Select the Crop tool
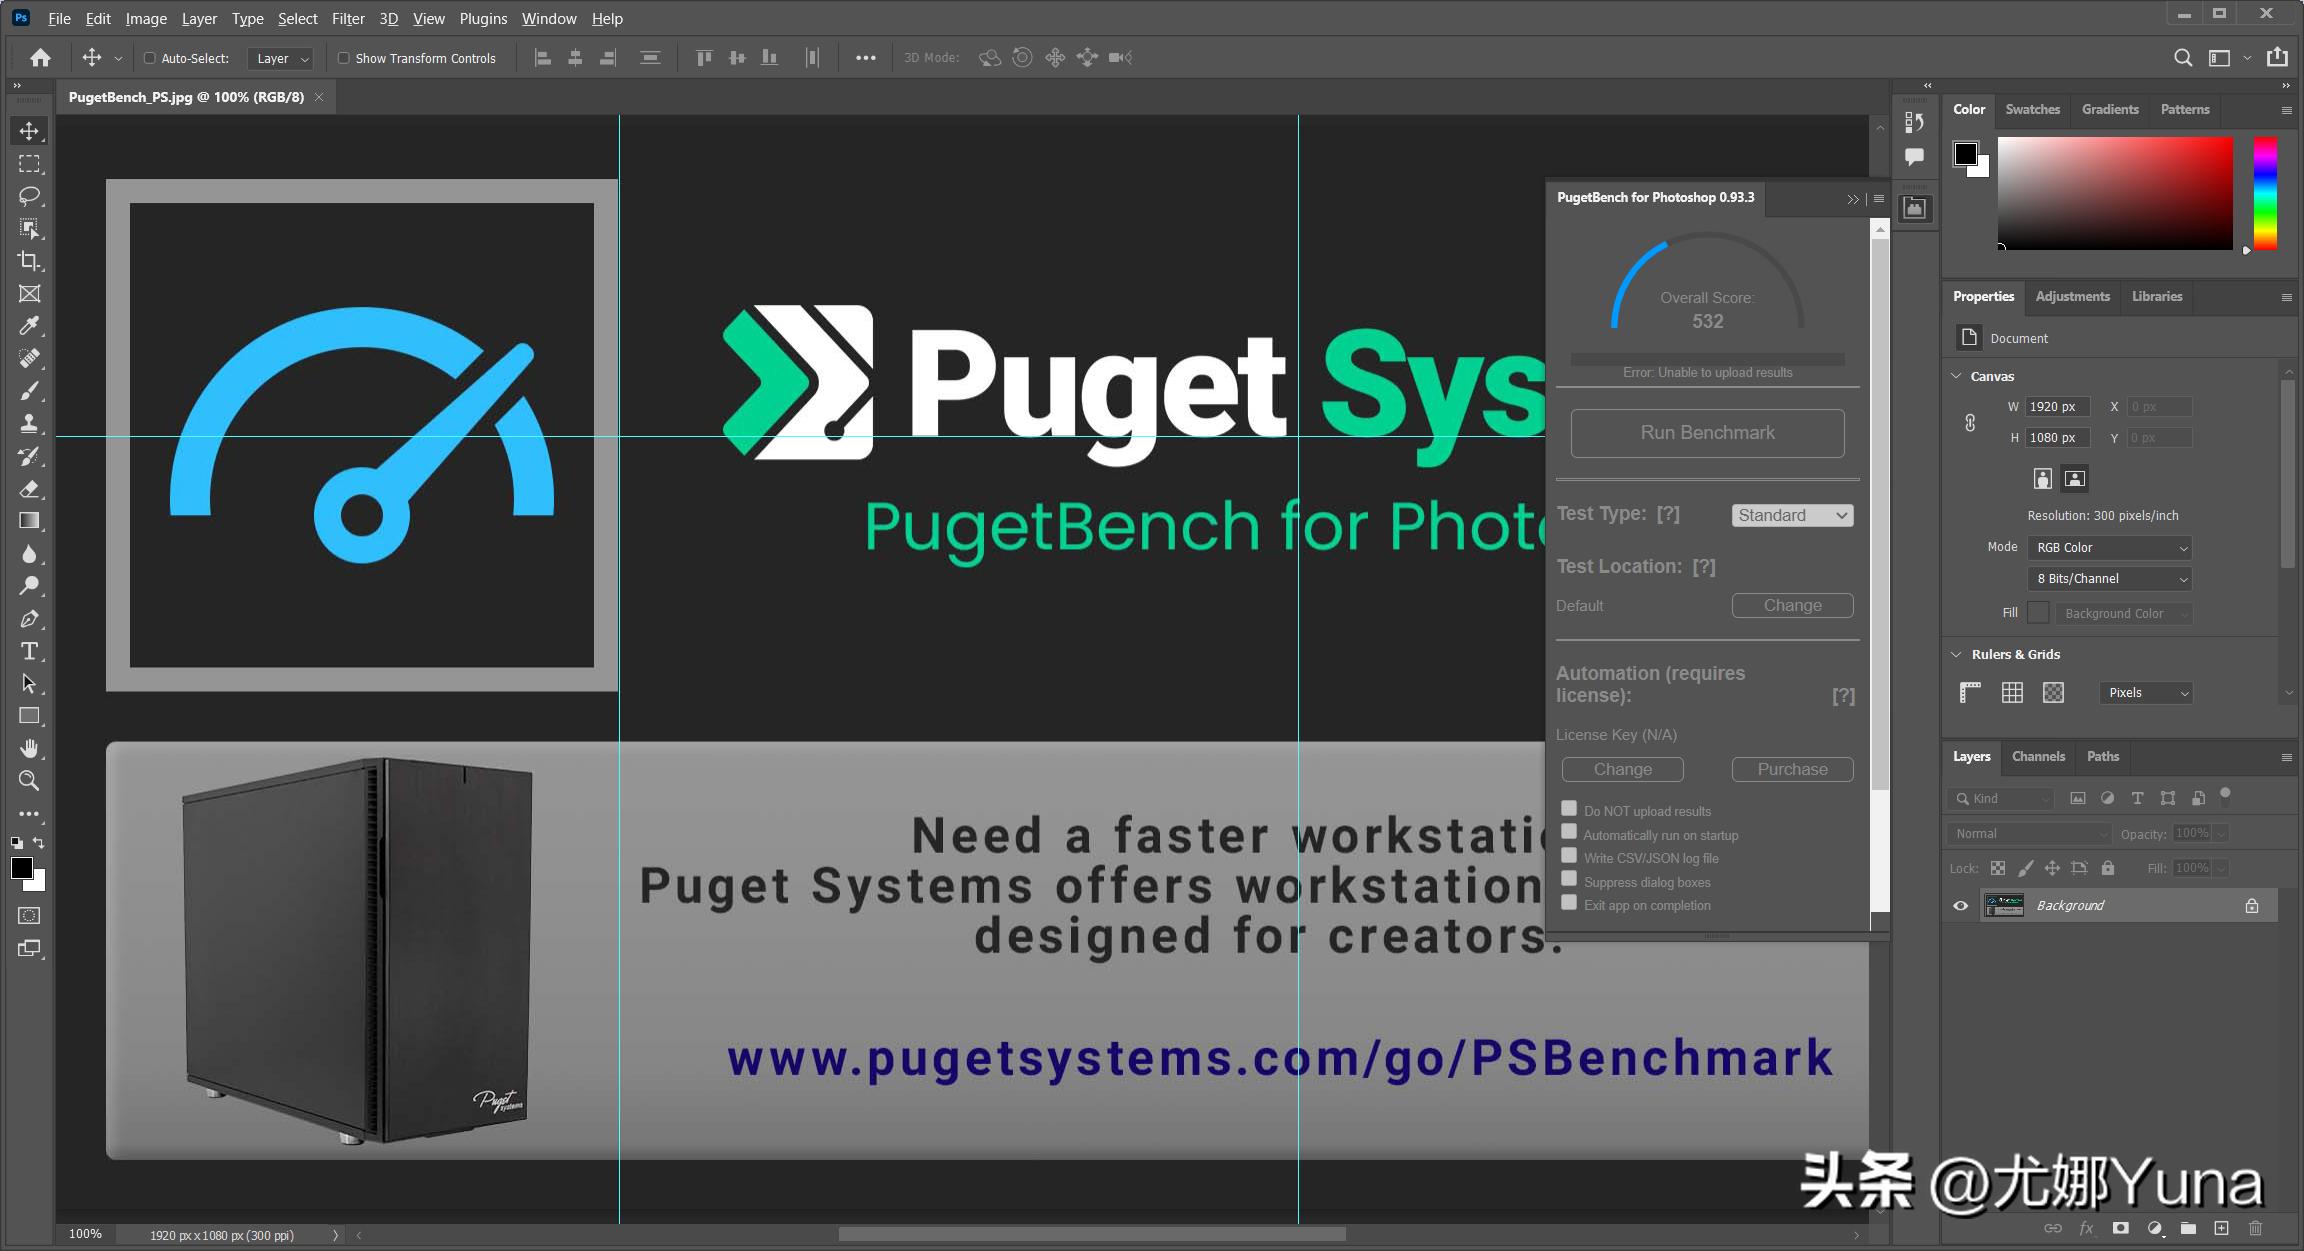2304x1251 pixels. pyautogui.click(x=29, y=261)
